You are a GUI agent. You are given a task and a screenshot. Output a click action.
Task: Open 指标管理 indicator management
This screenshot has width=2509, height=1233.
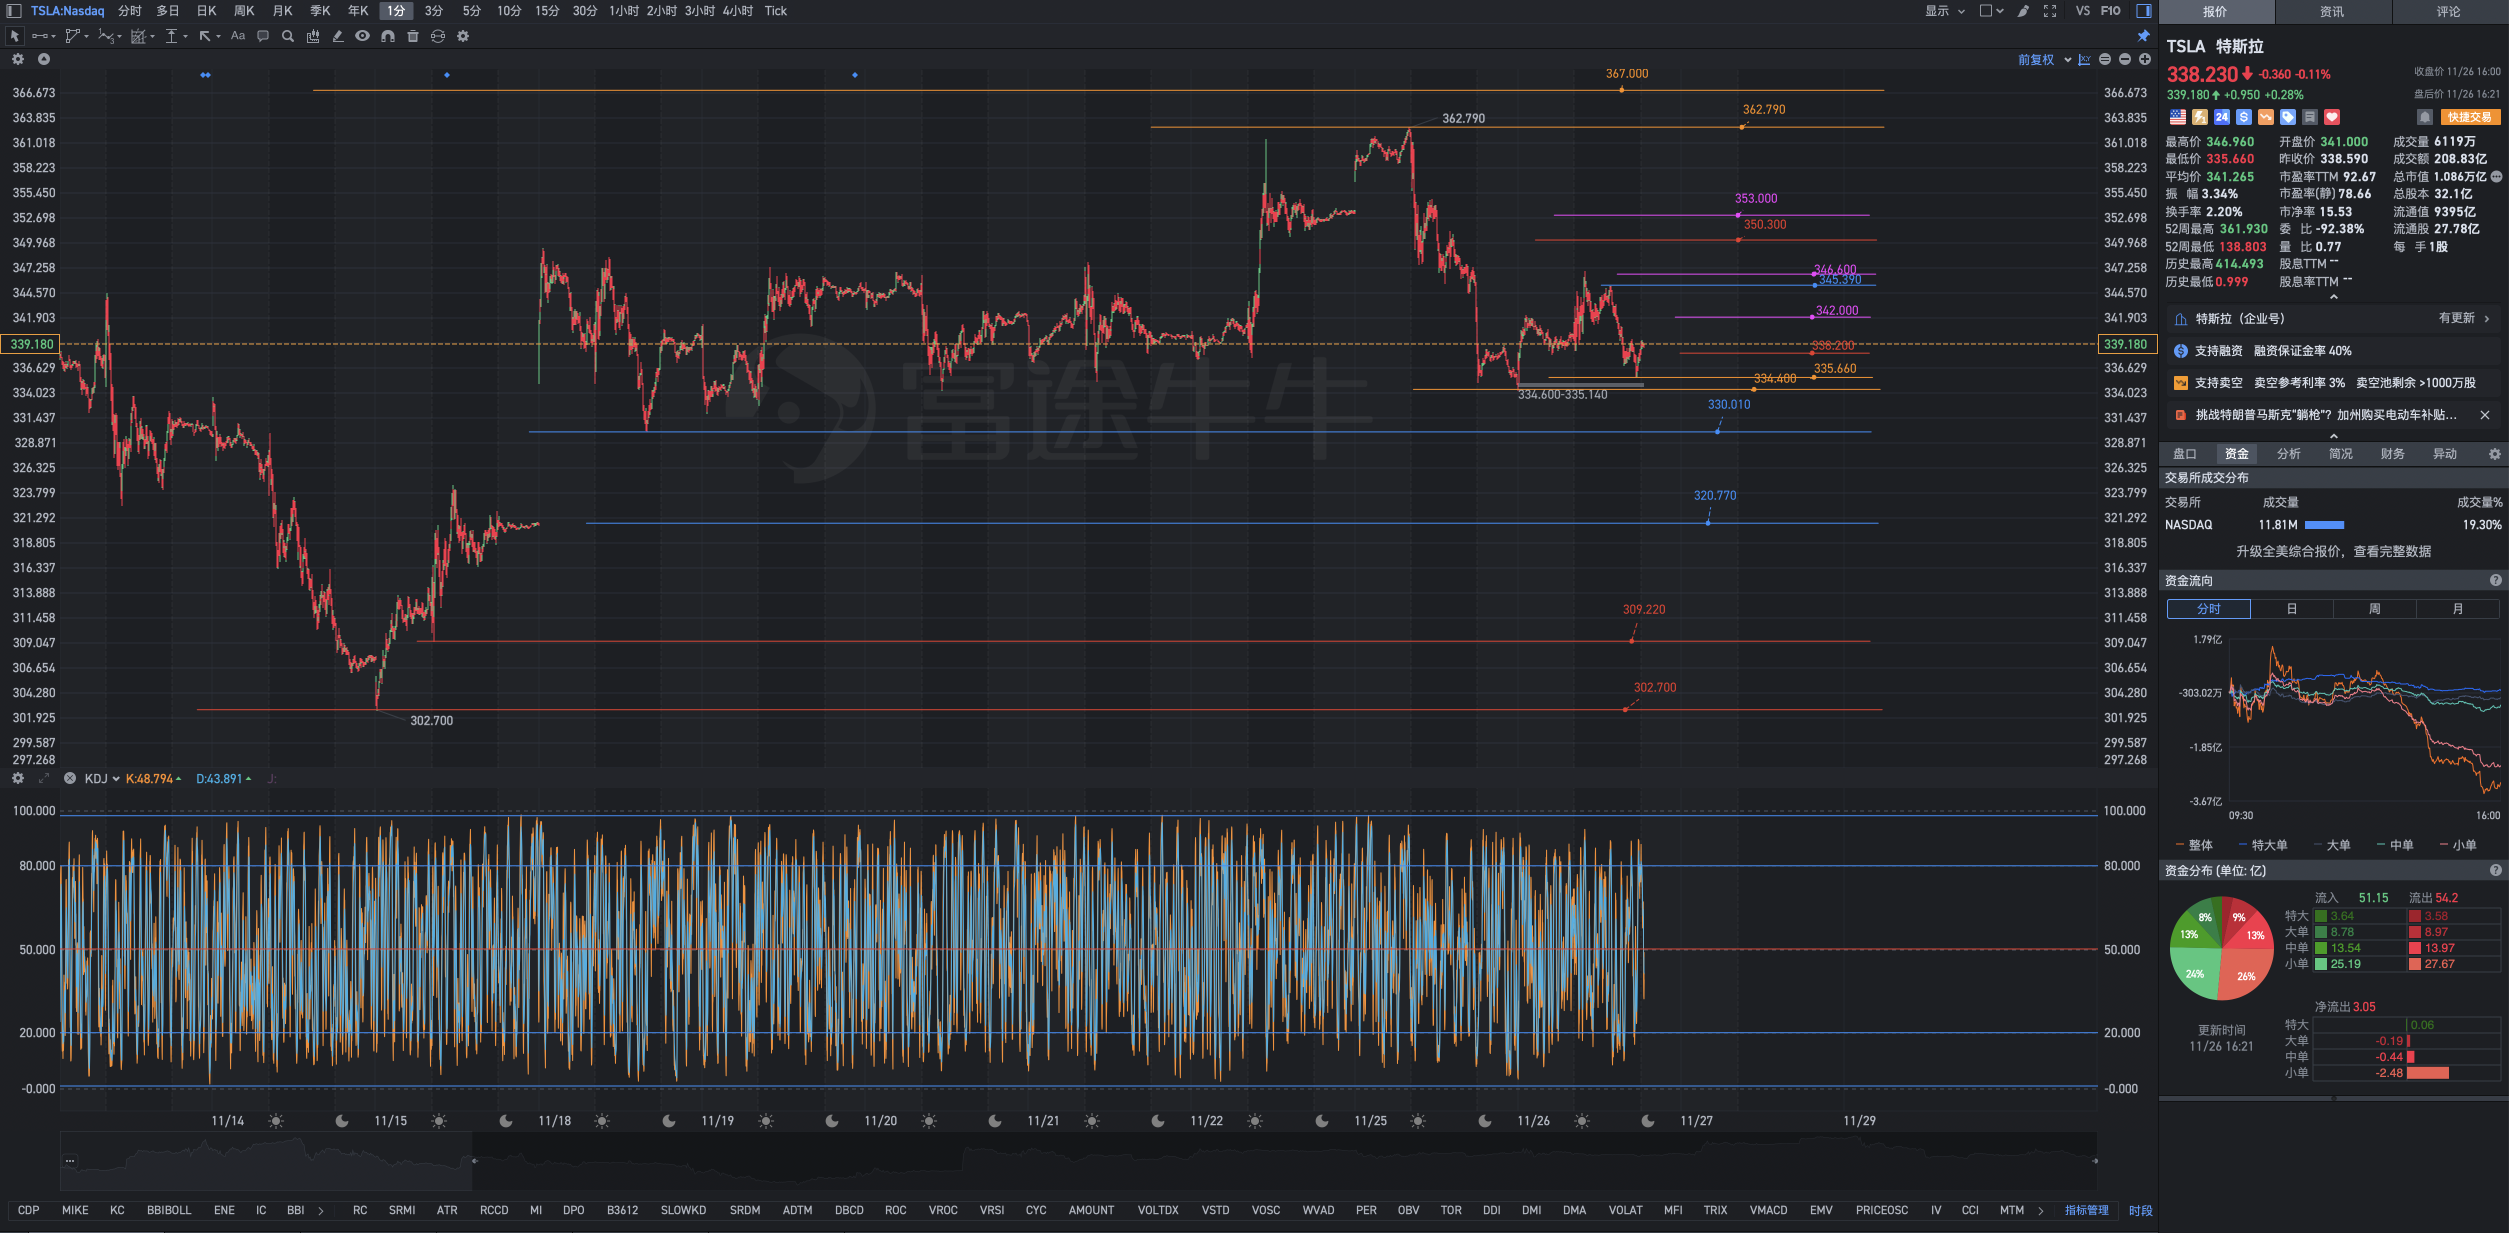pos(2087,1211)
